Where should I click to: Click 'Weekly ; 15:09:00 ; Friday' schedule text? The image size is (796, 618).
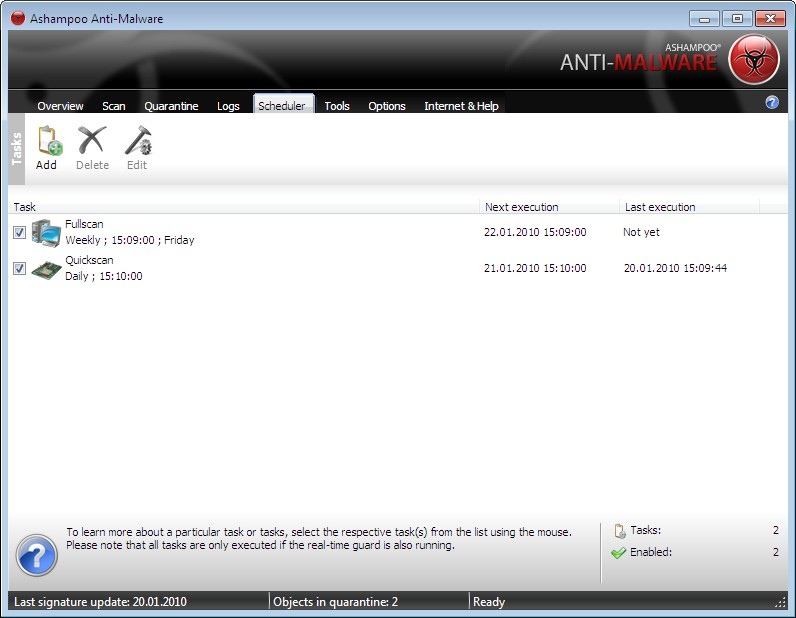[130, 240]
